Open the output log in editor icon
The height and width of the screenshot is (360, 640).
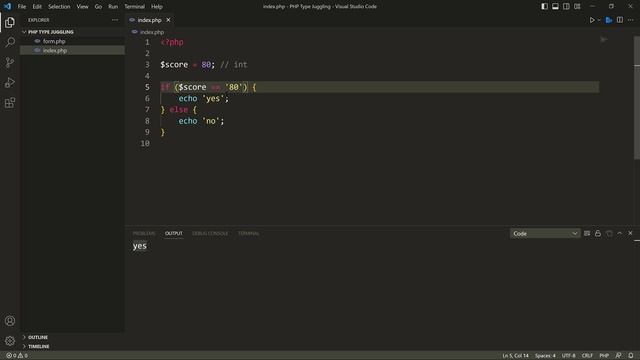(609, 233)
